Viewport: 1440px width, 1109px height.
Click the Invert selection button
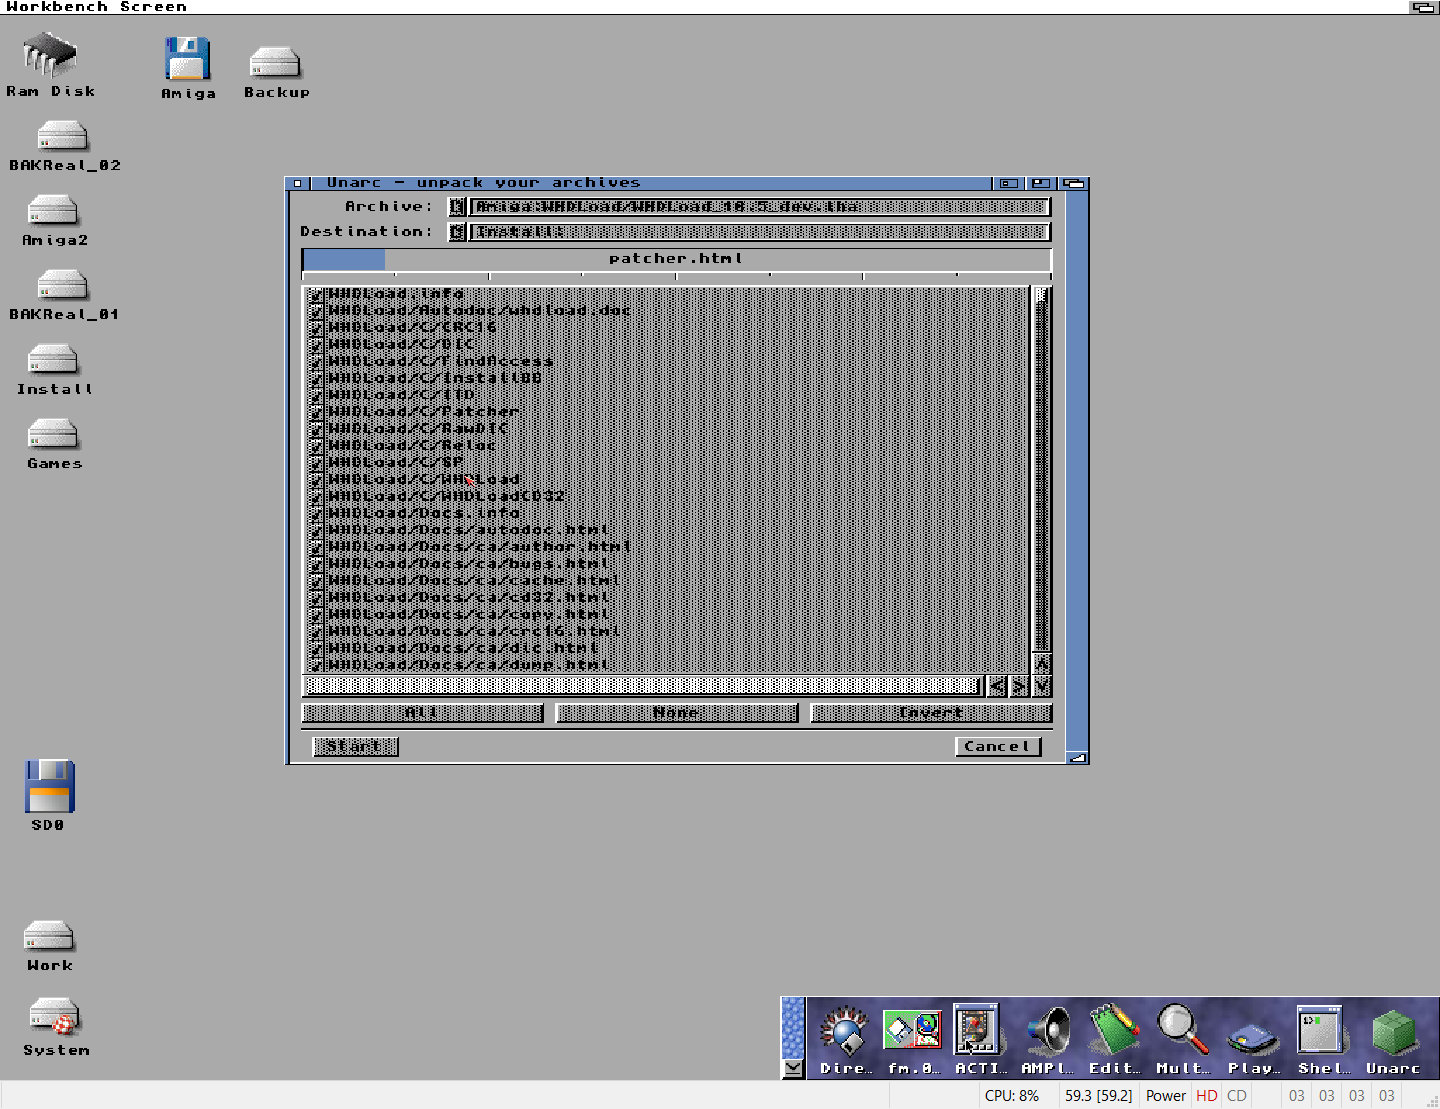(x=931, y=713)
